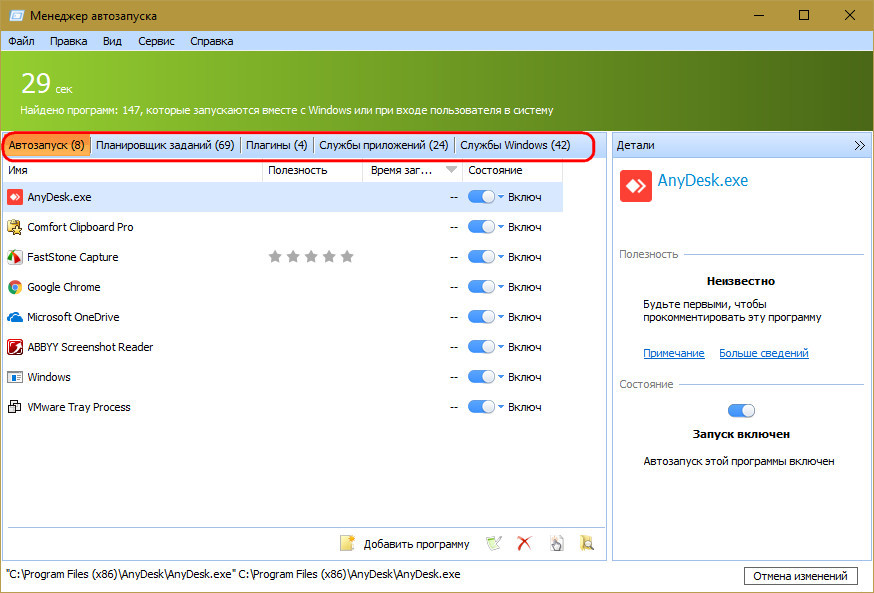Click the Примечание link
The width and height of the screenshot is (874, 593).
click(x=673, y=353)
